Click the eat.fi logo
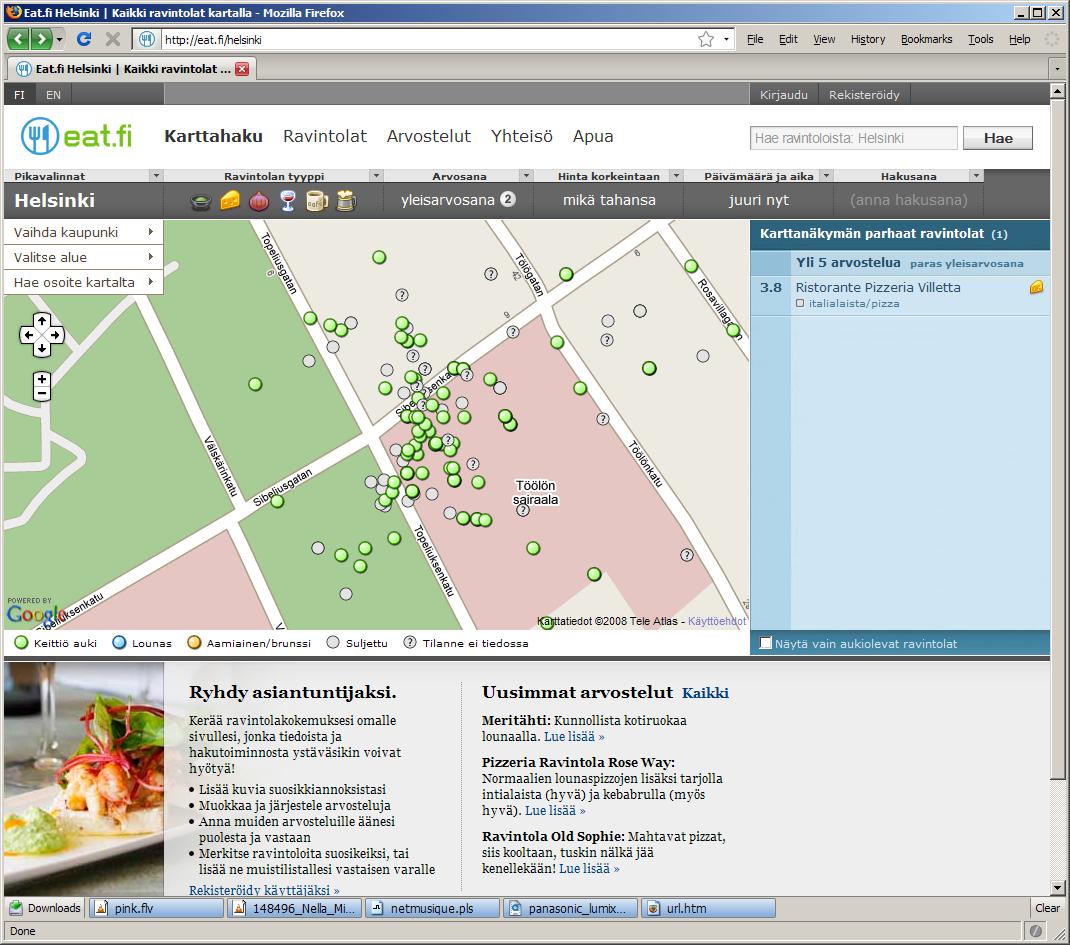The width and height of the screenshot is (1070, 945). 76,137
